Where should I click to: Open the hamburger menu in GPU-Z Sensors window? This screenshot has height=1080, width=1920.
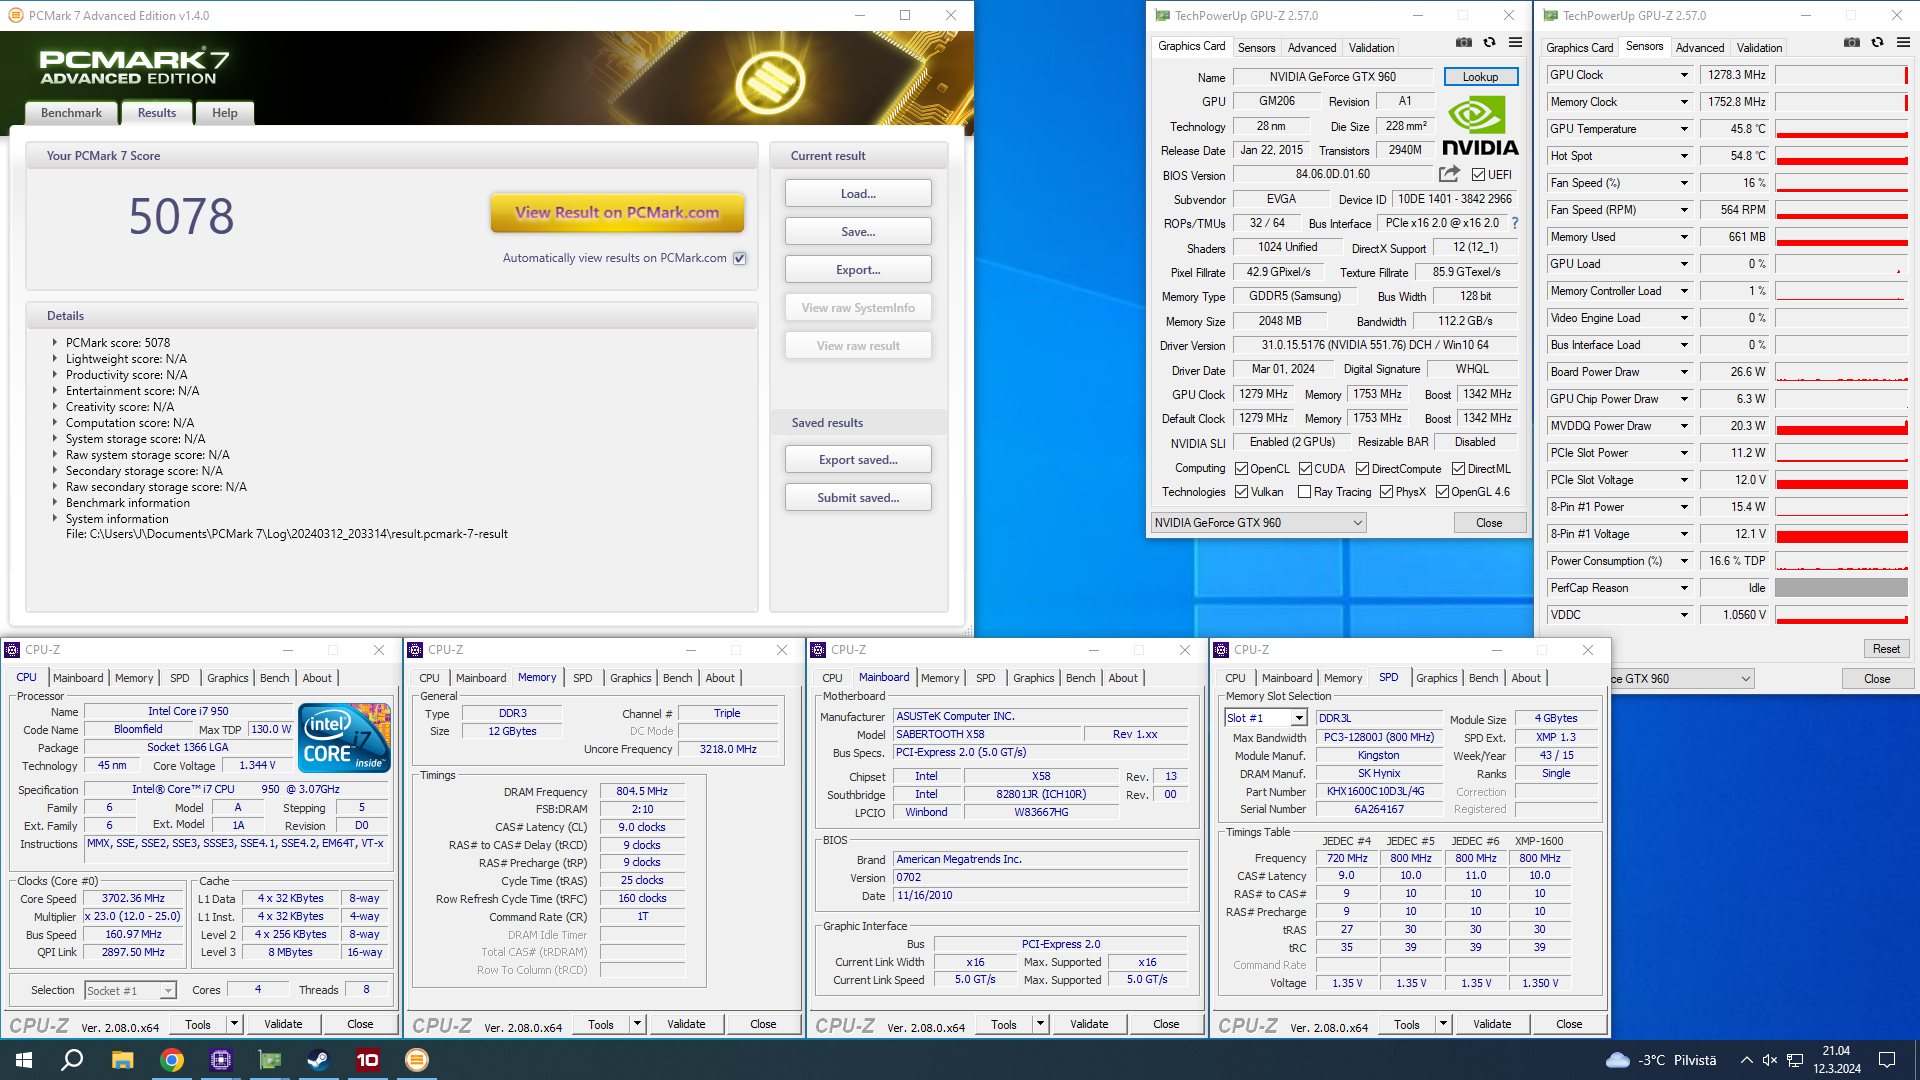[x=1903, y=42]
